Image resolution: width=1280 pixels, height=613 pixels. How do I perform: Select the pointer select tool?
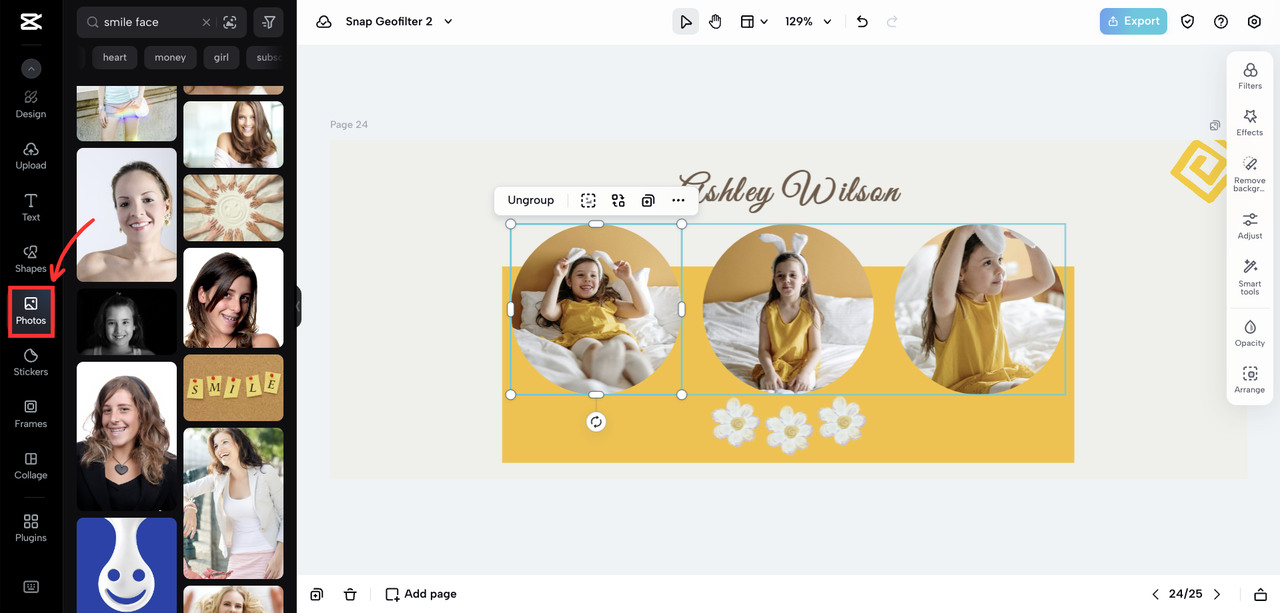point(685,21)
